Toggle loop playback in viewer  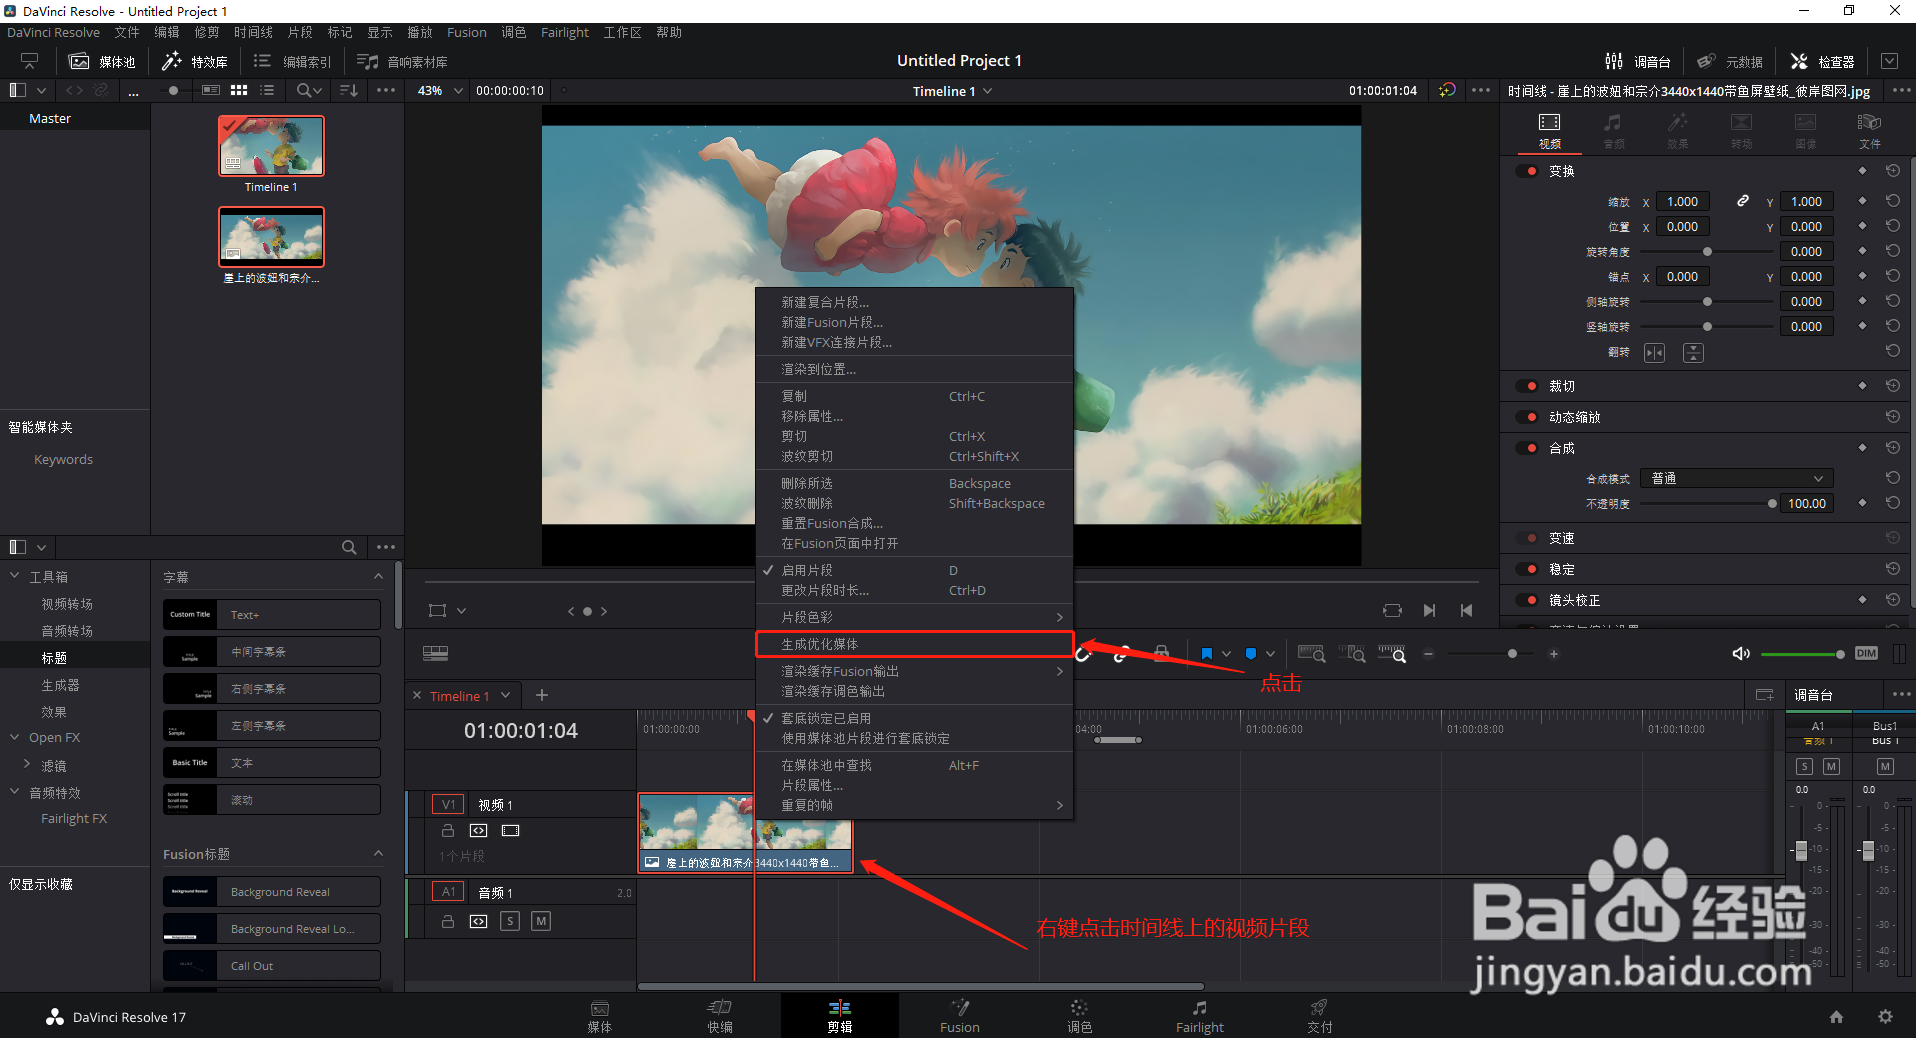click(1392, 610)
